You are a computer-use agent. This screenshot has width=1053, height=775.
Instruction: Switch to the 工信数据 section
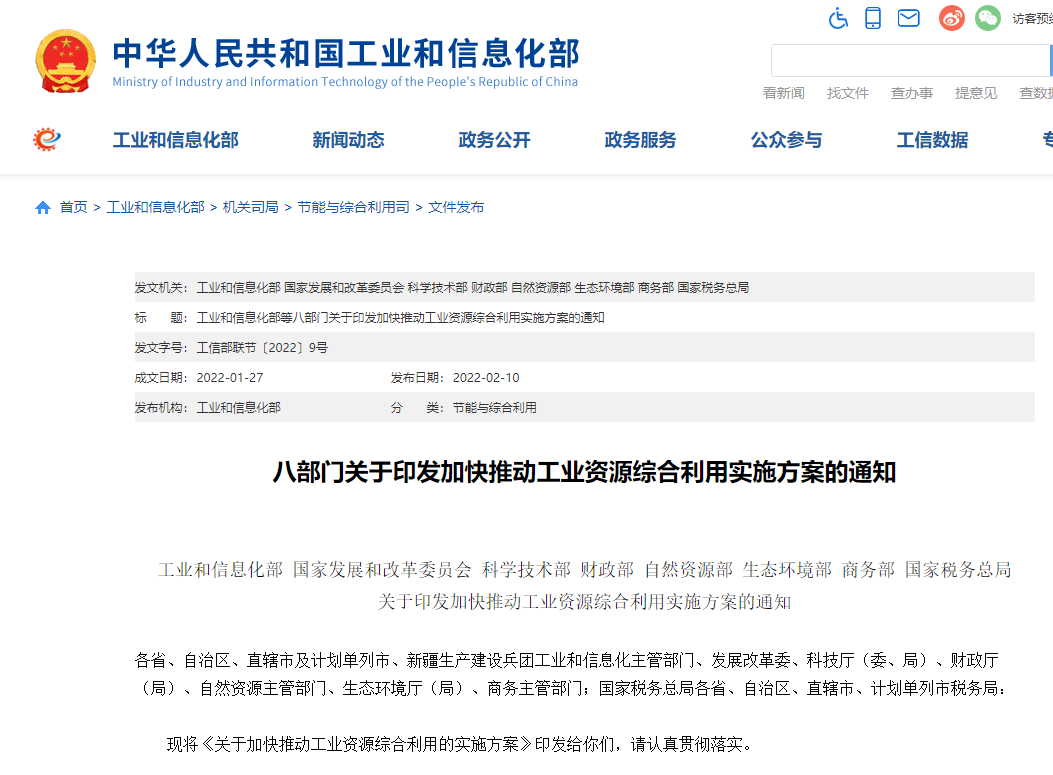click(931, 140)
